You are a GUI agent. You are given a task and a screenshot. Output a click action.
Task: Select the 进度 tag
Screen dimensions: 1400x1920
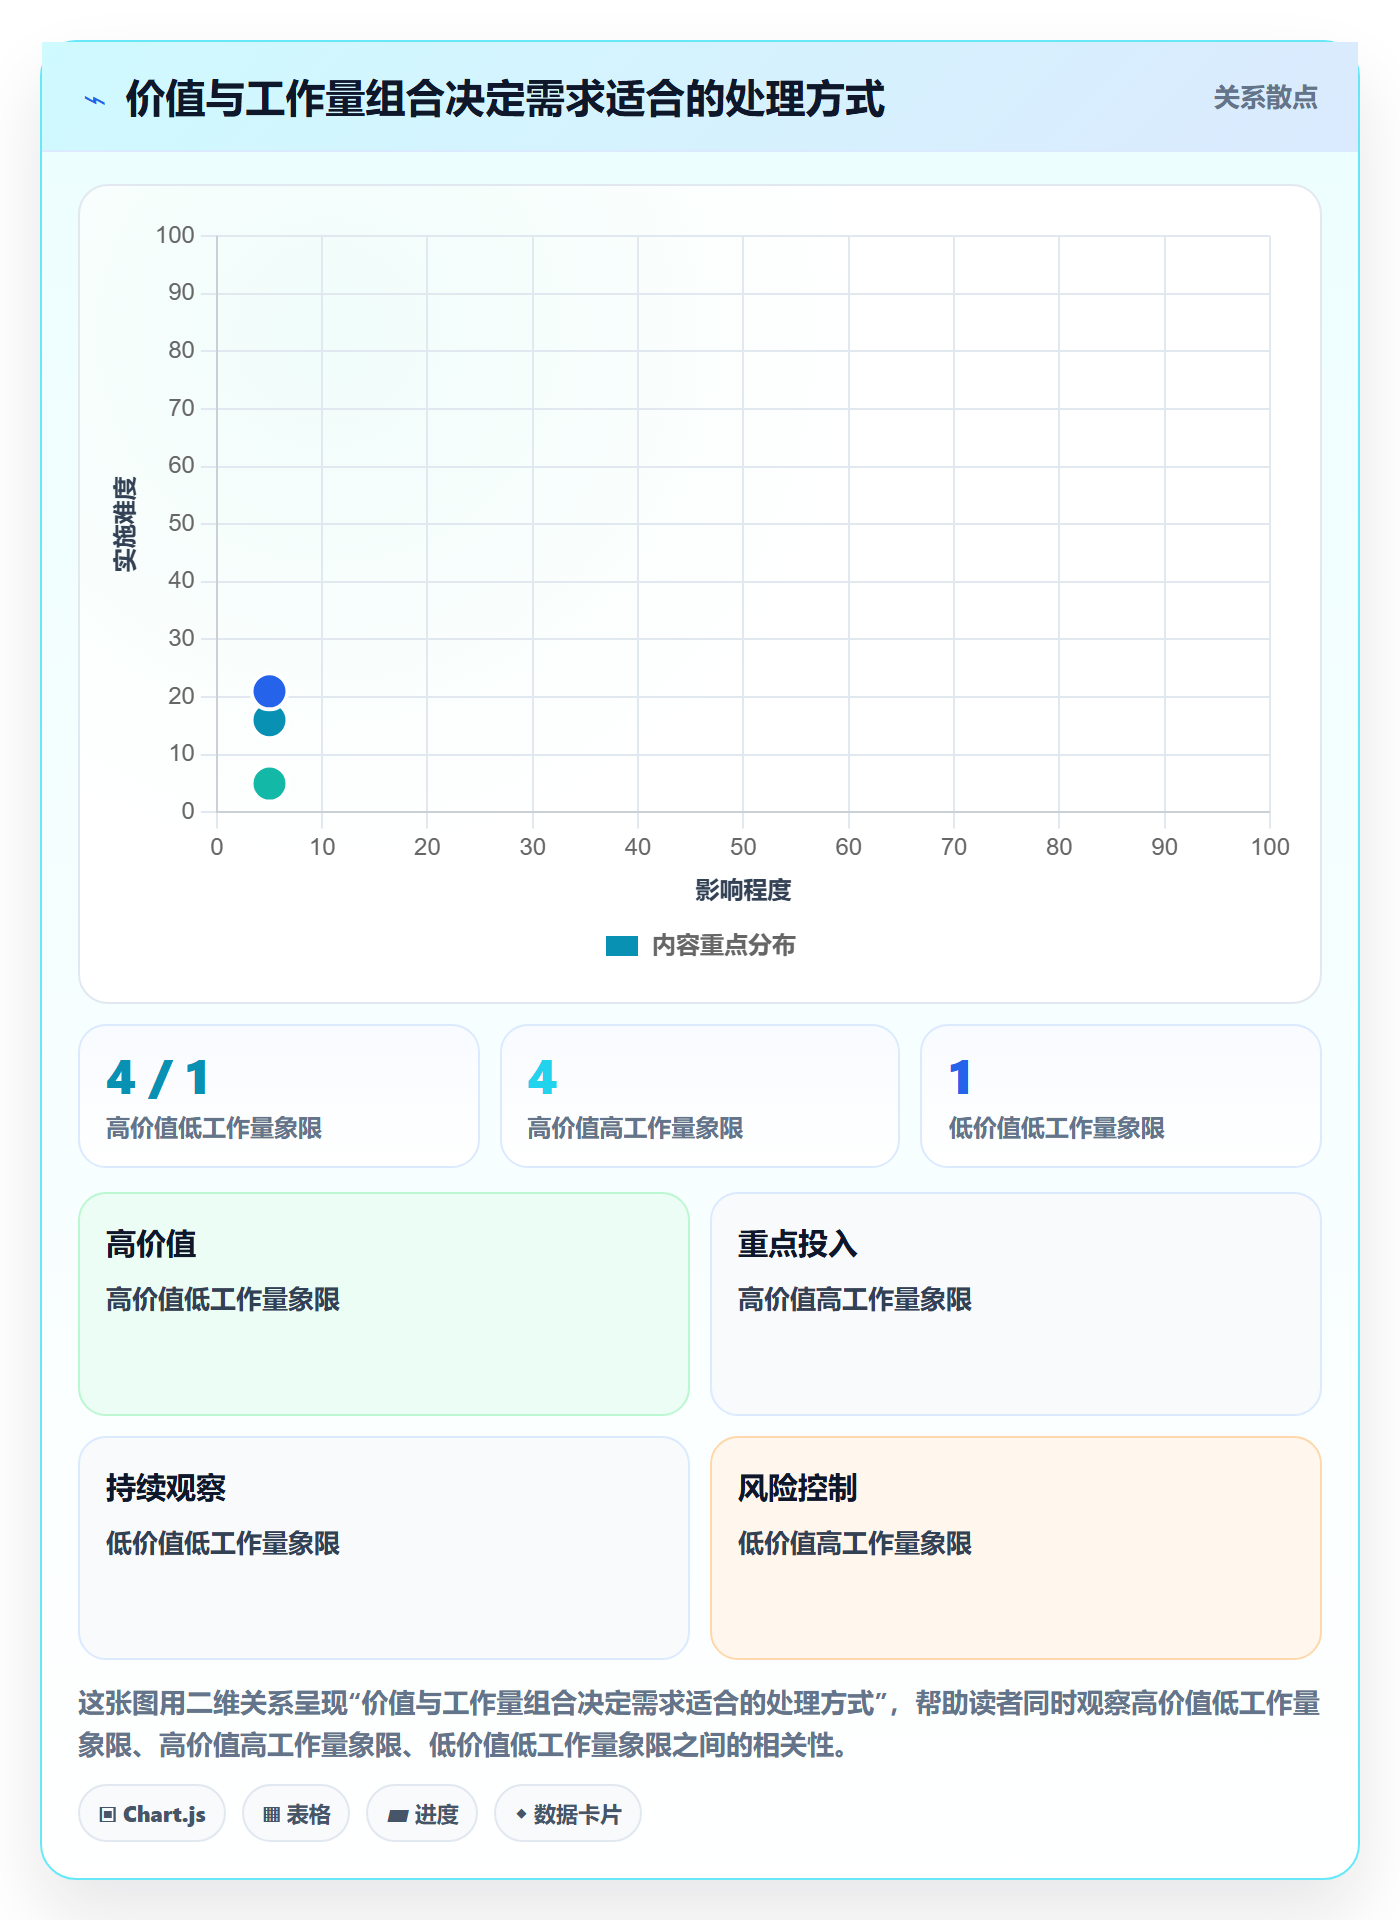[x=422, y=1814]
